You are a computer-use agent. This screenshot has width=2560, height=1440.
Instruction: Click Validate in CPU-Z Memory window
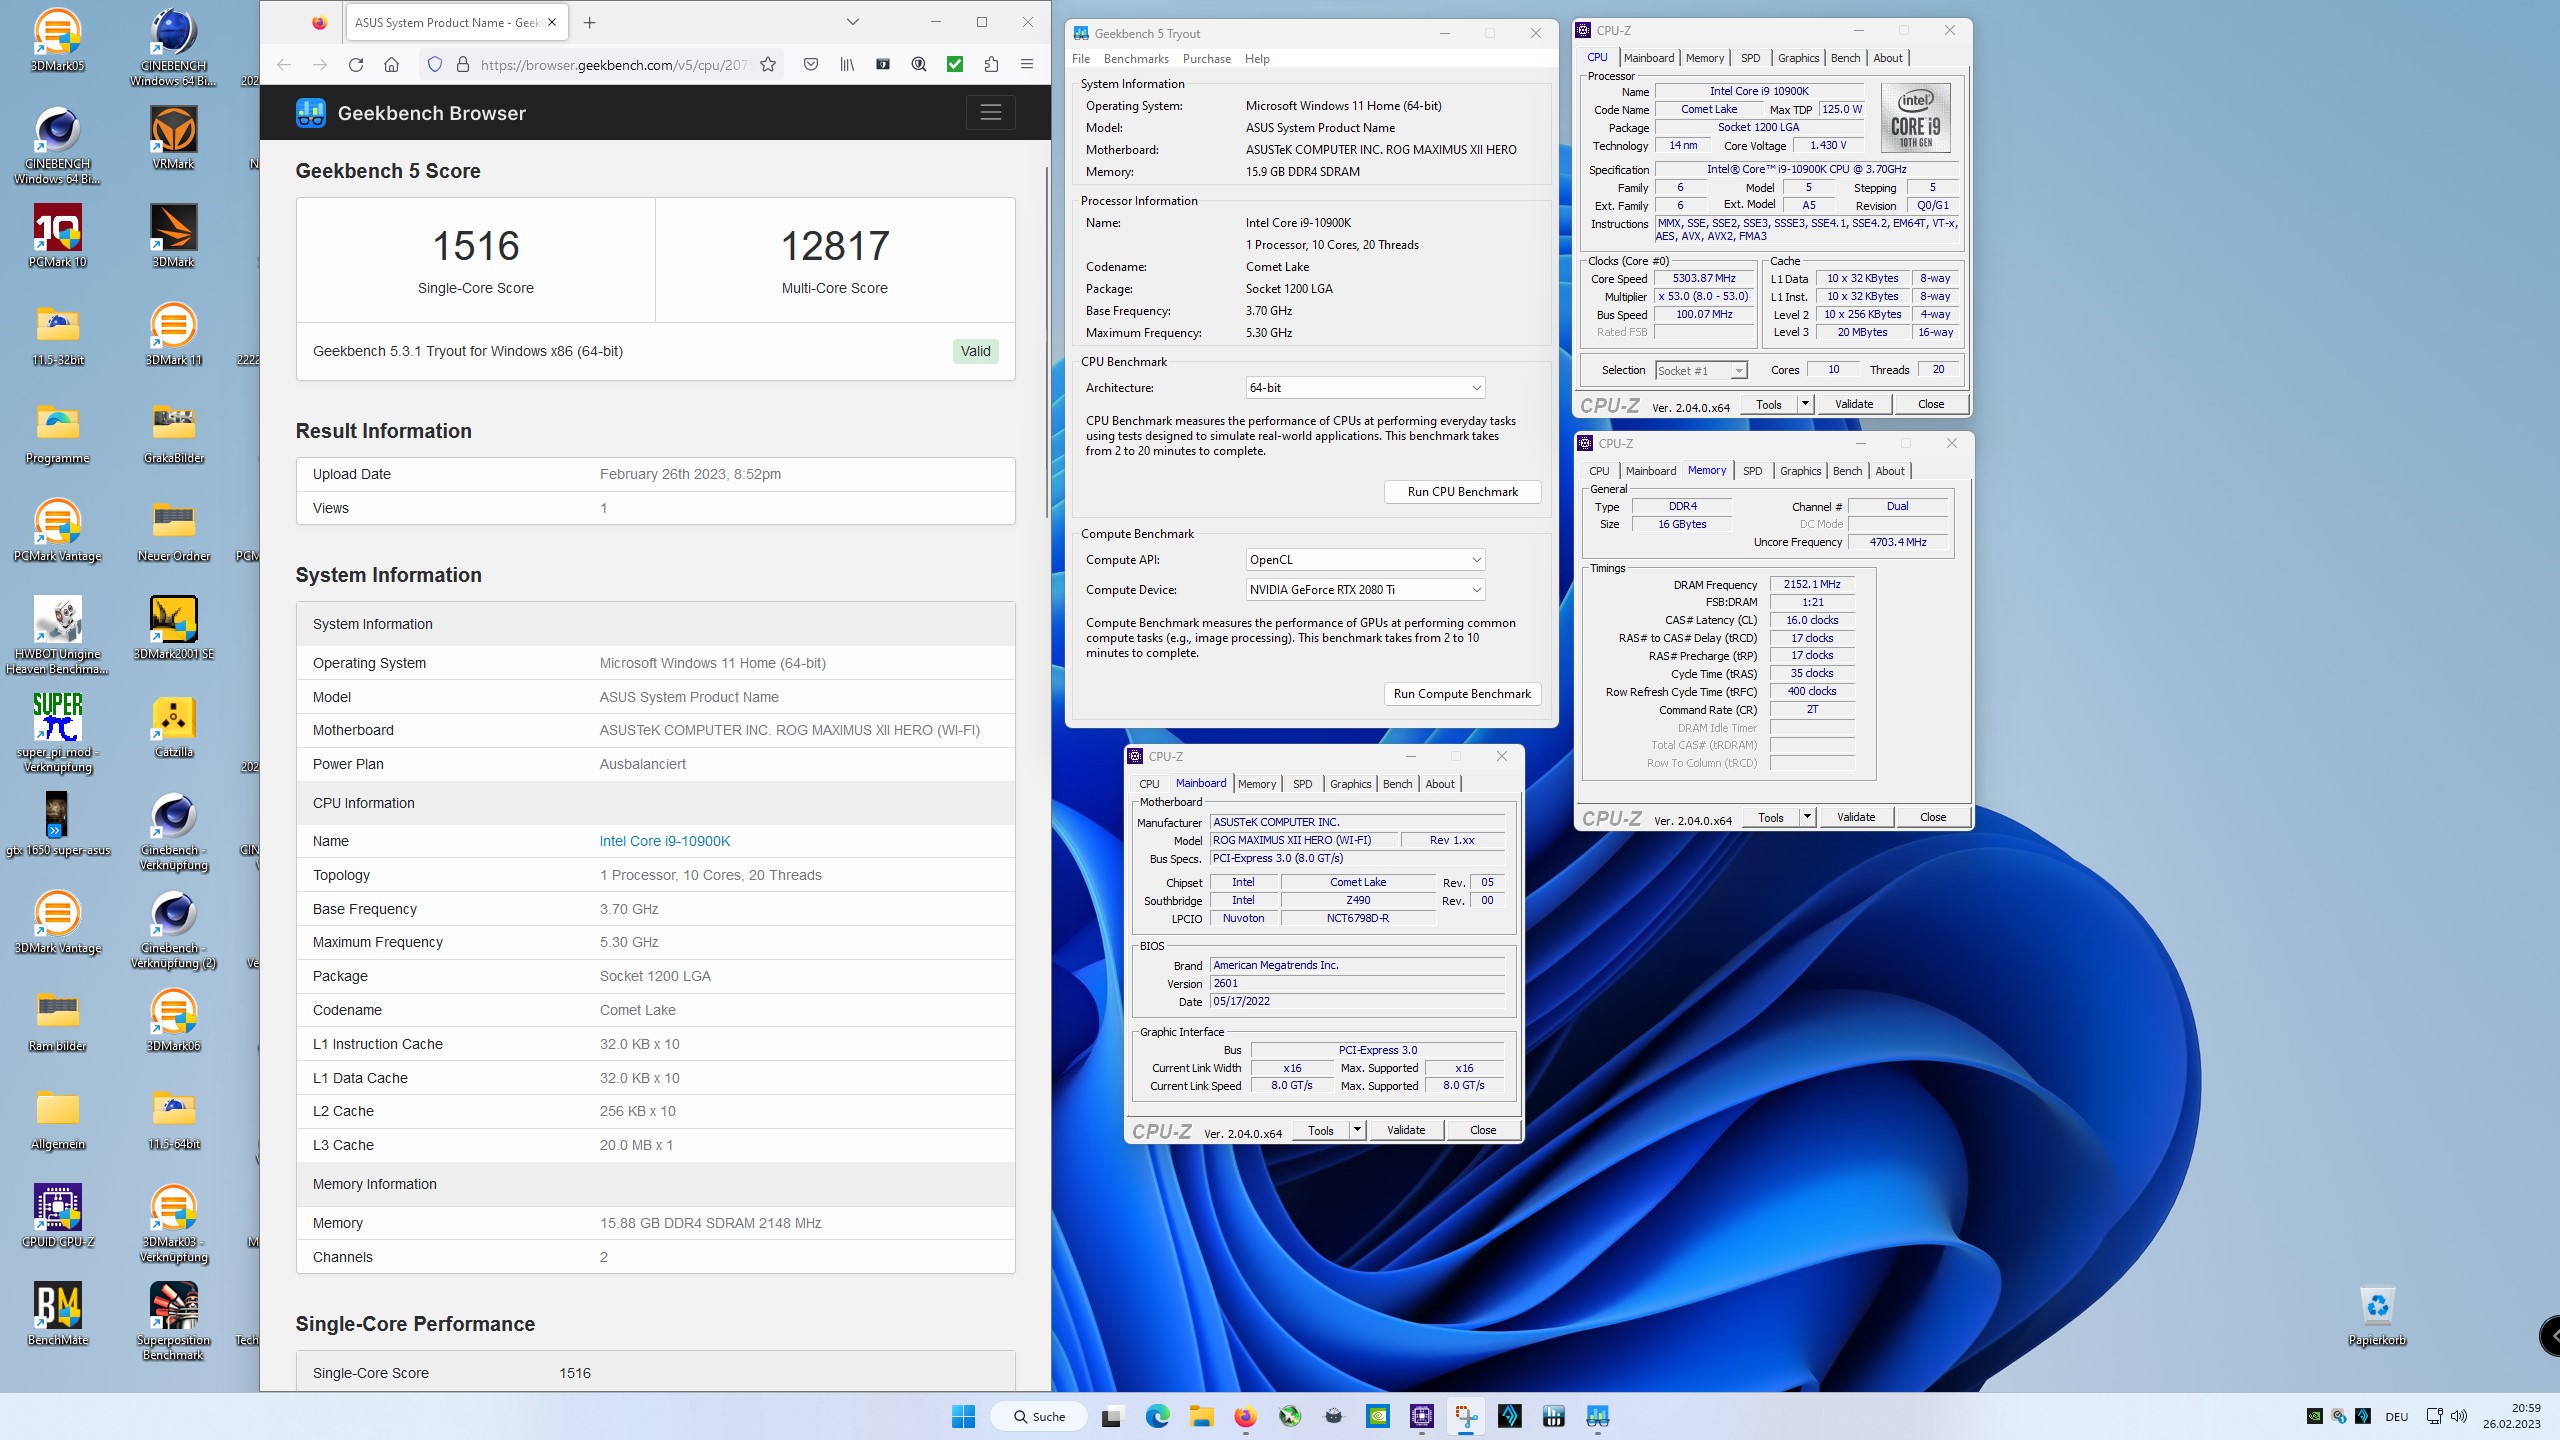tap(1856, 817)
